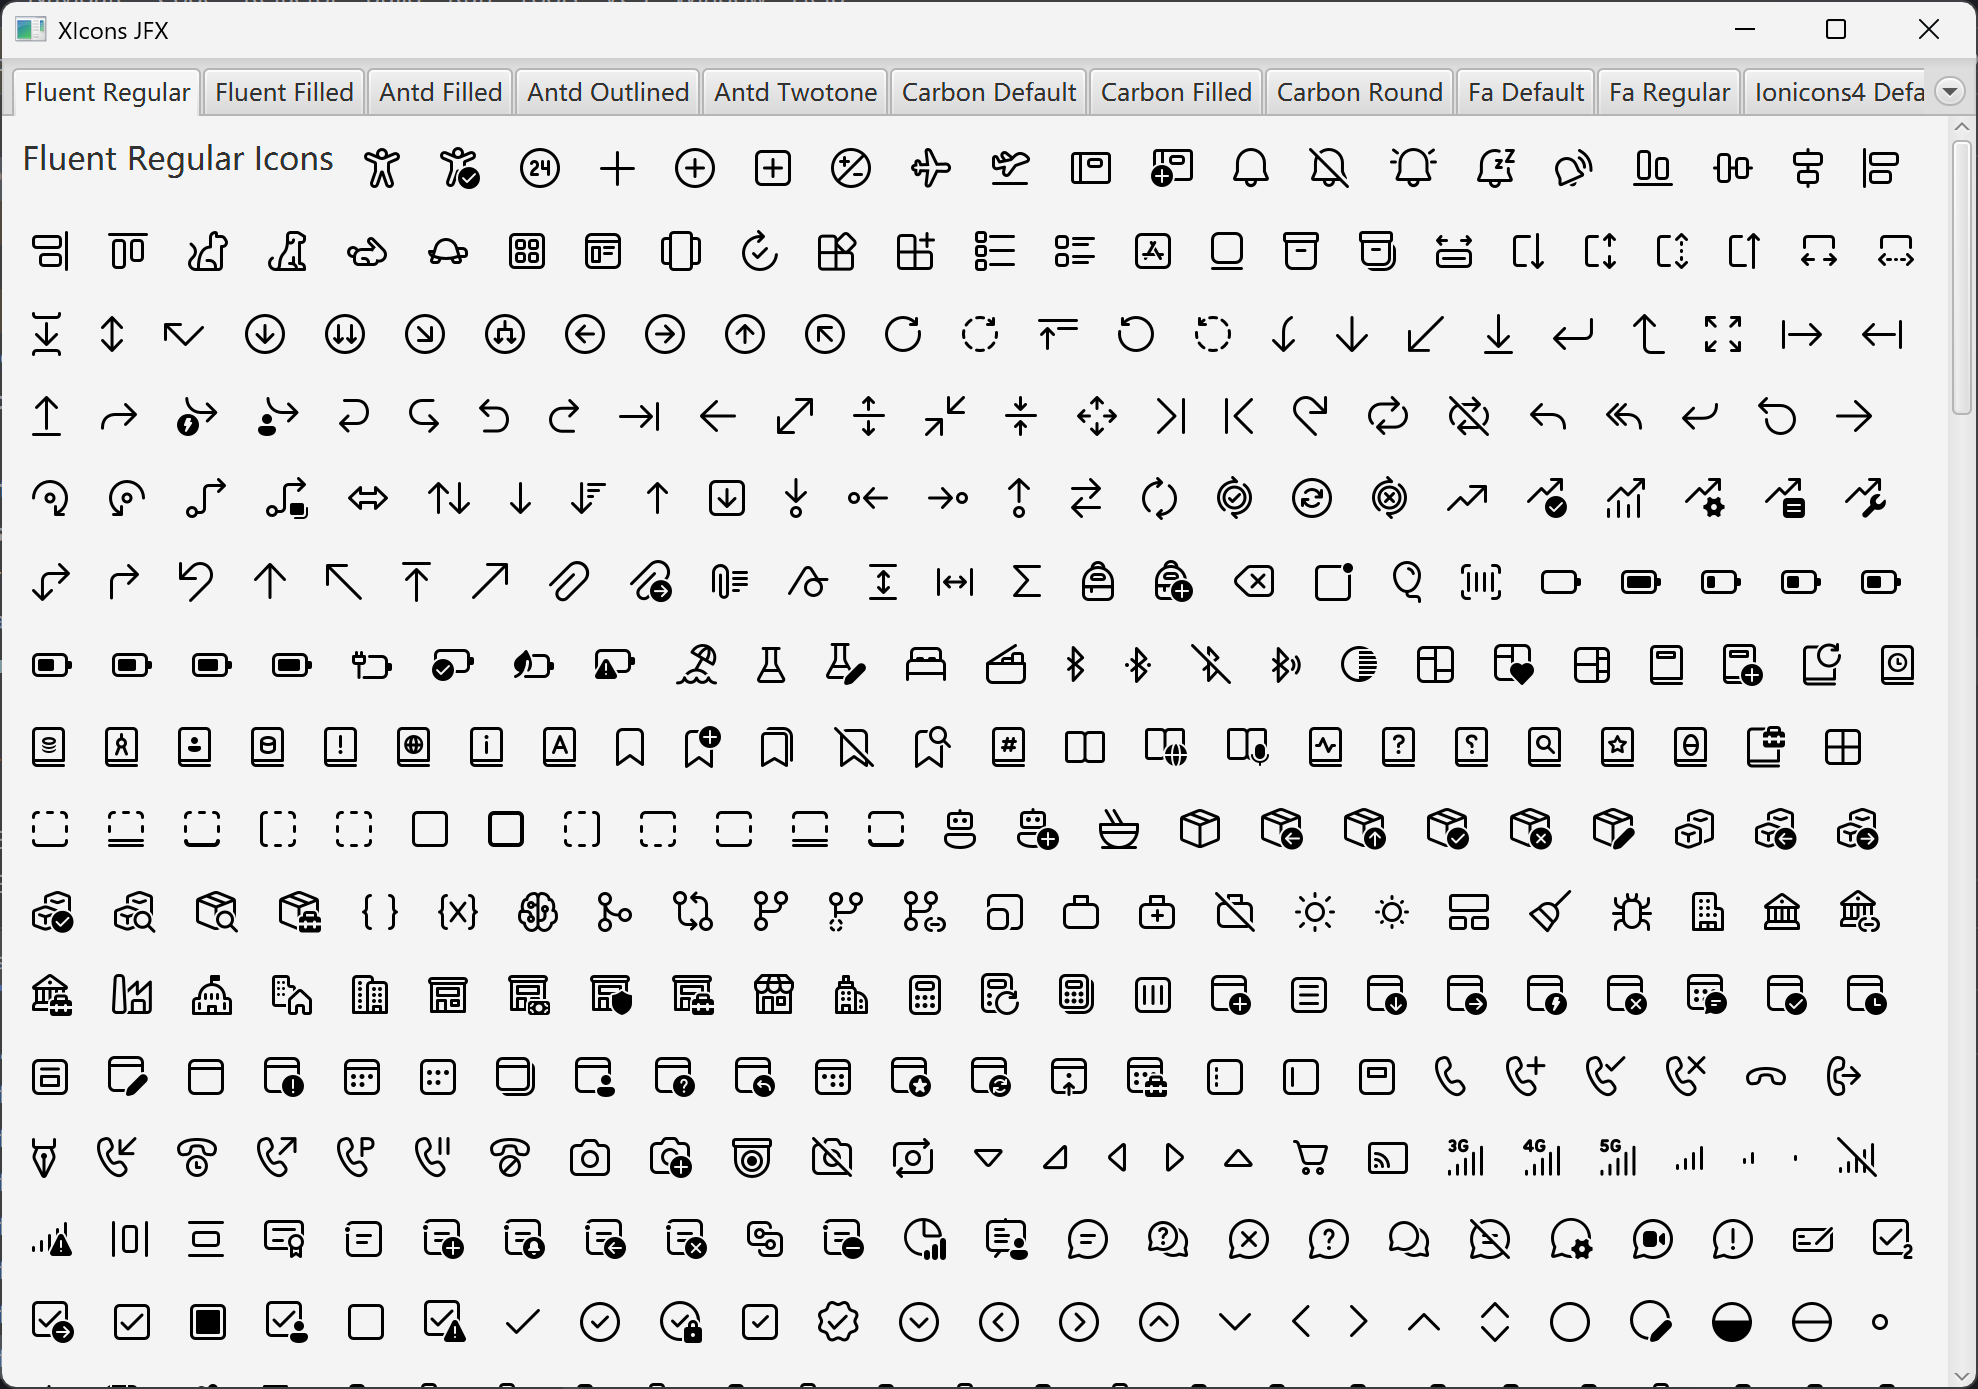
Task: Select the Carbon Round tab
Action: 1359,92
